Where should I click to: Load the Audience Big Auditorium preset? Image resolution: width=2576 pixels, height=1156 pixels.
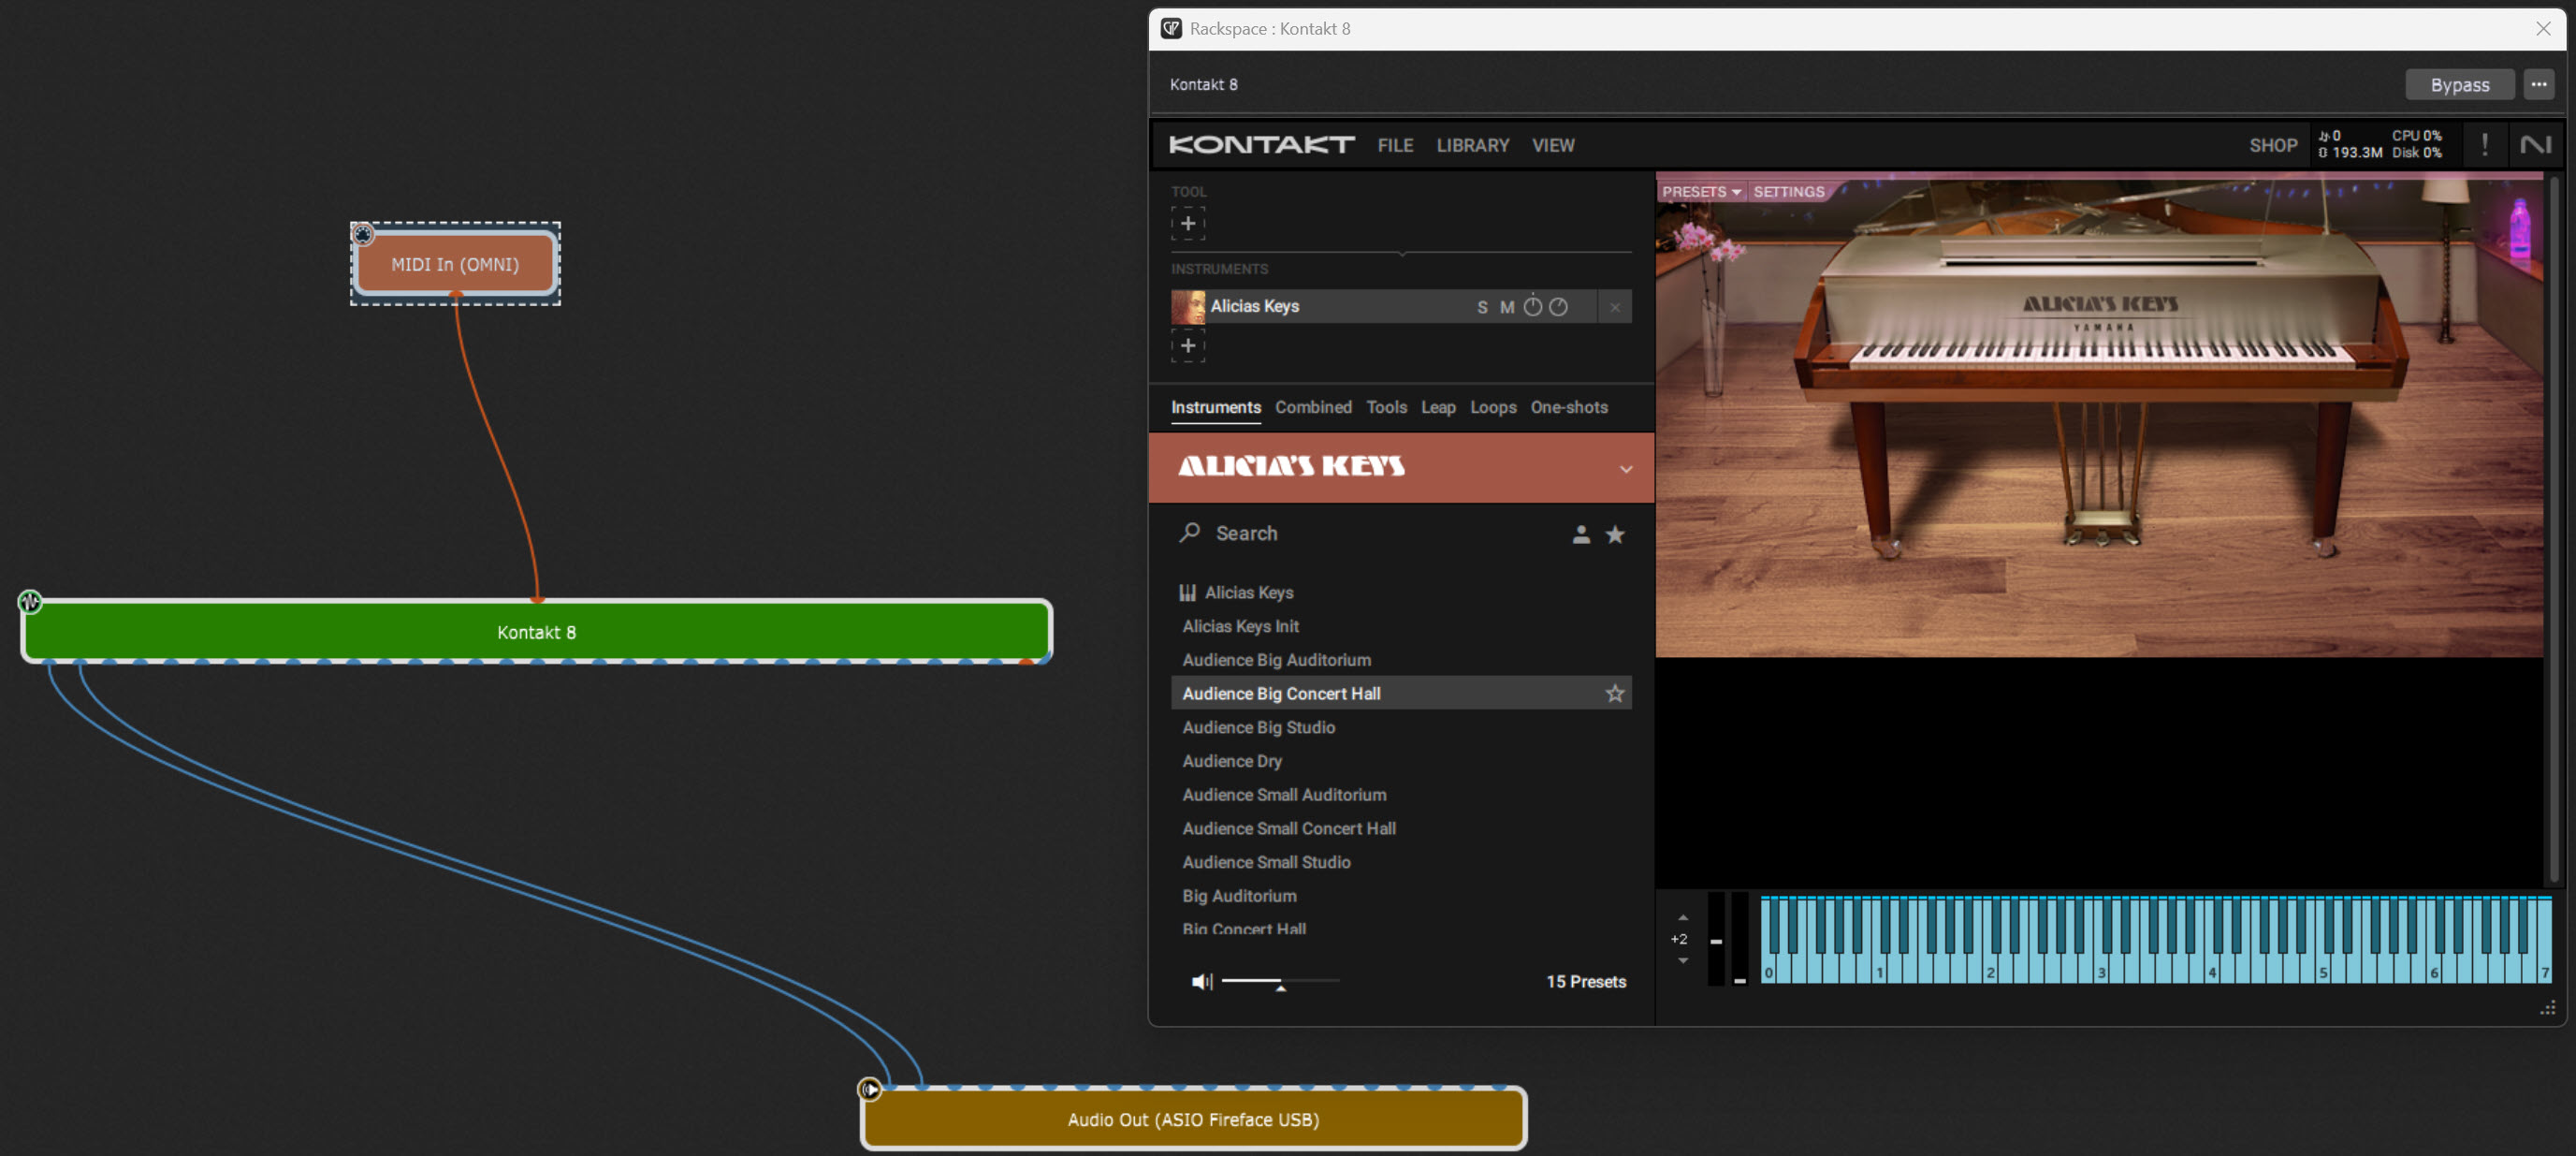pyautogui.click(x=1401, y=660)
